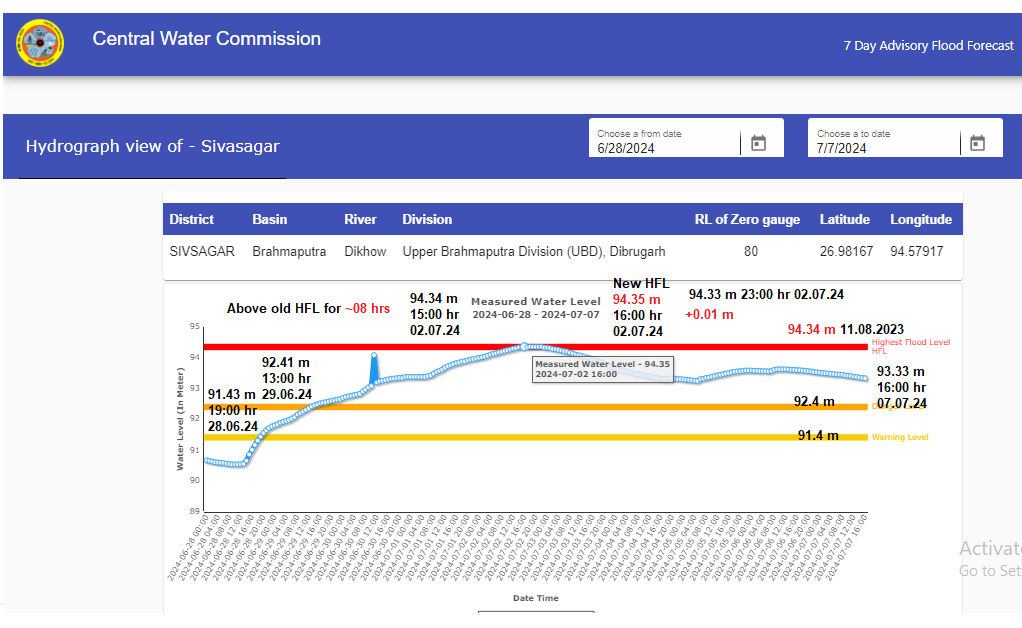Click the Central Water Commission logo
Viewport: 1022px width, 628px height.
40,44
